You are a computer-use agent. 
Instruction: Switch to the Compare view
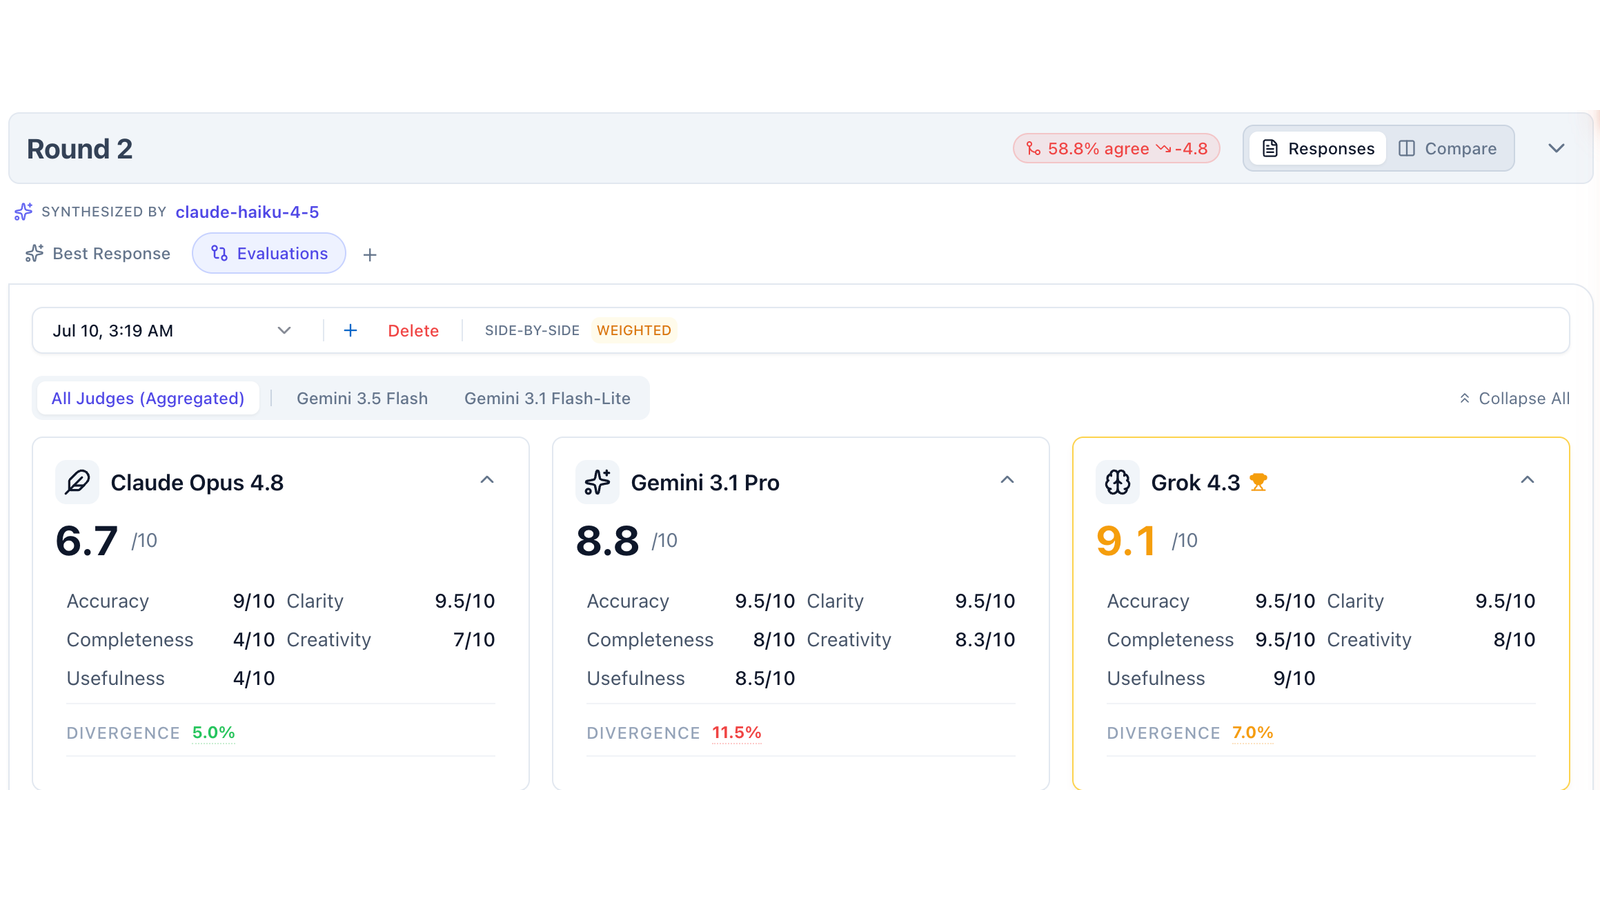pyautogui.click(x=1447, y=148)
